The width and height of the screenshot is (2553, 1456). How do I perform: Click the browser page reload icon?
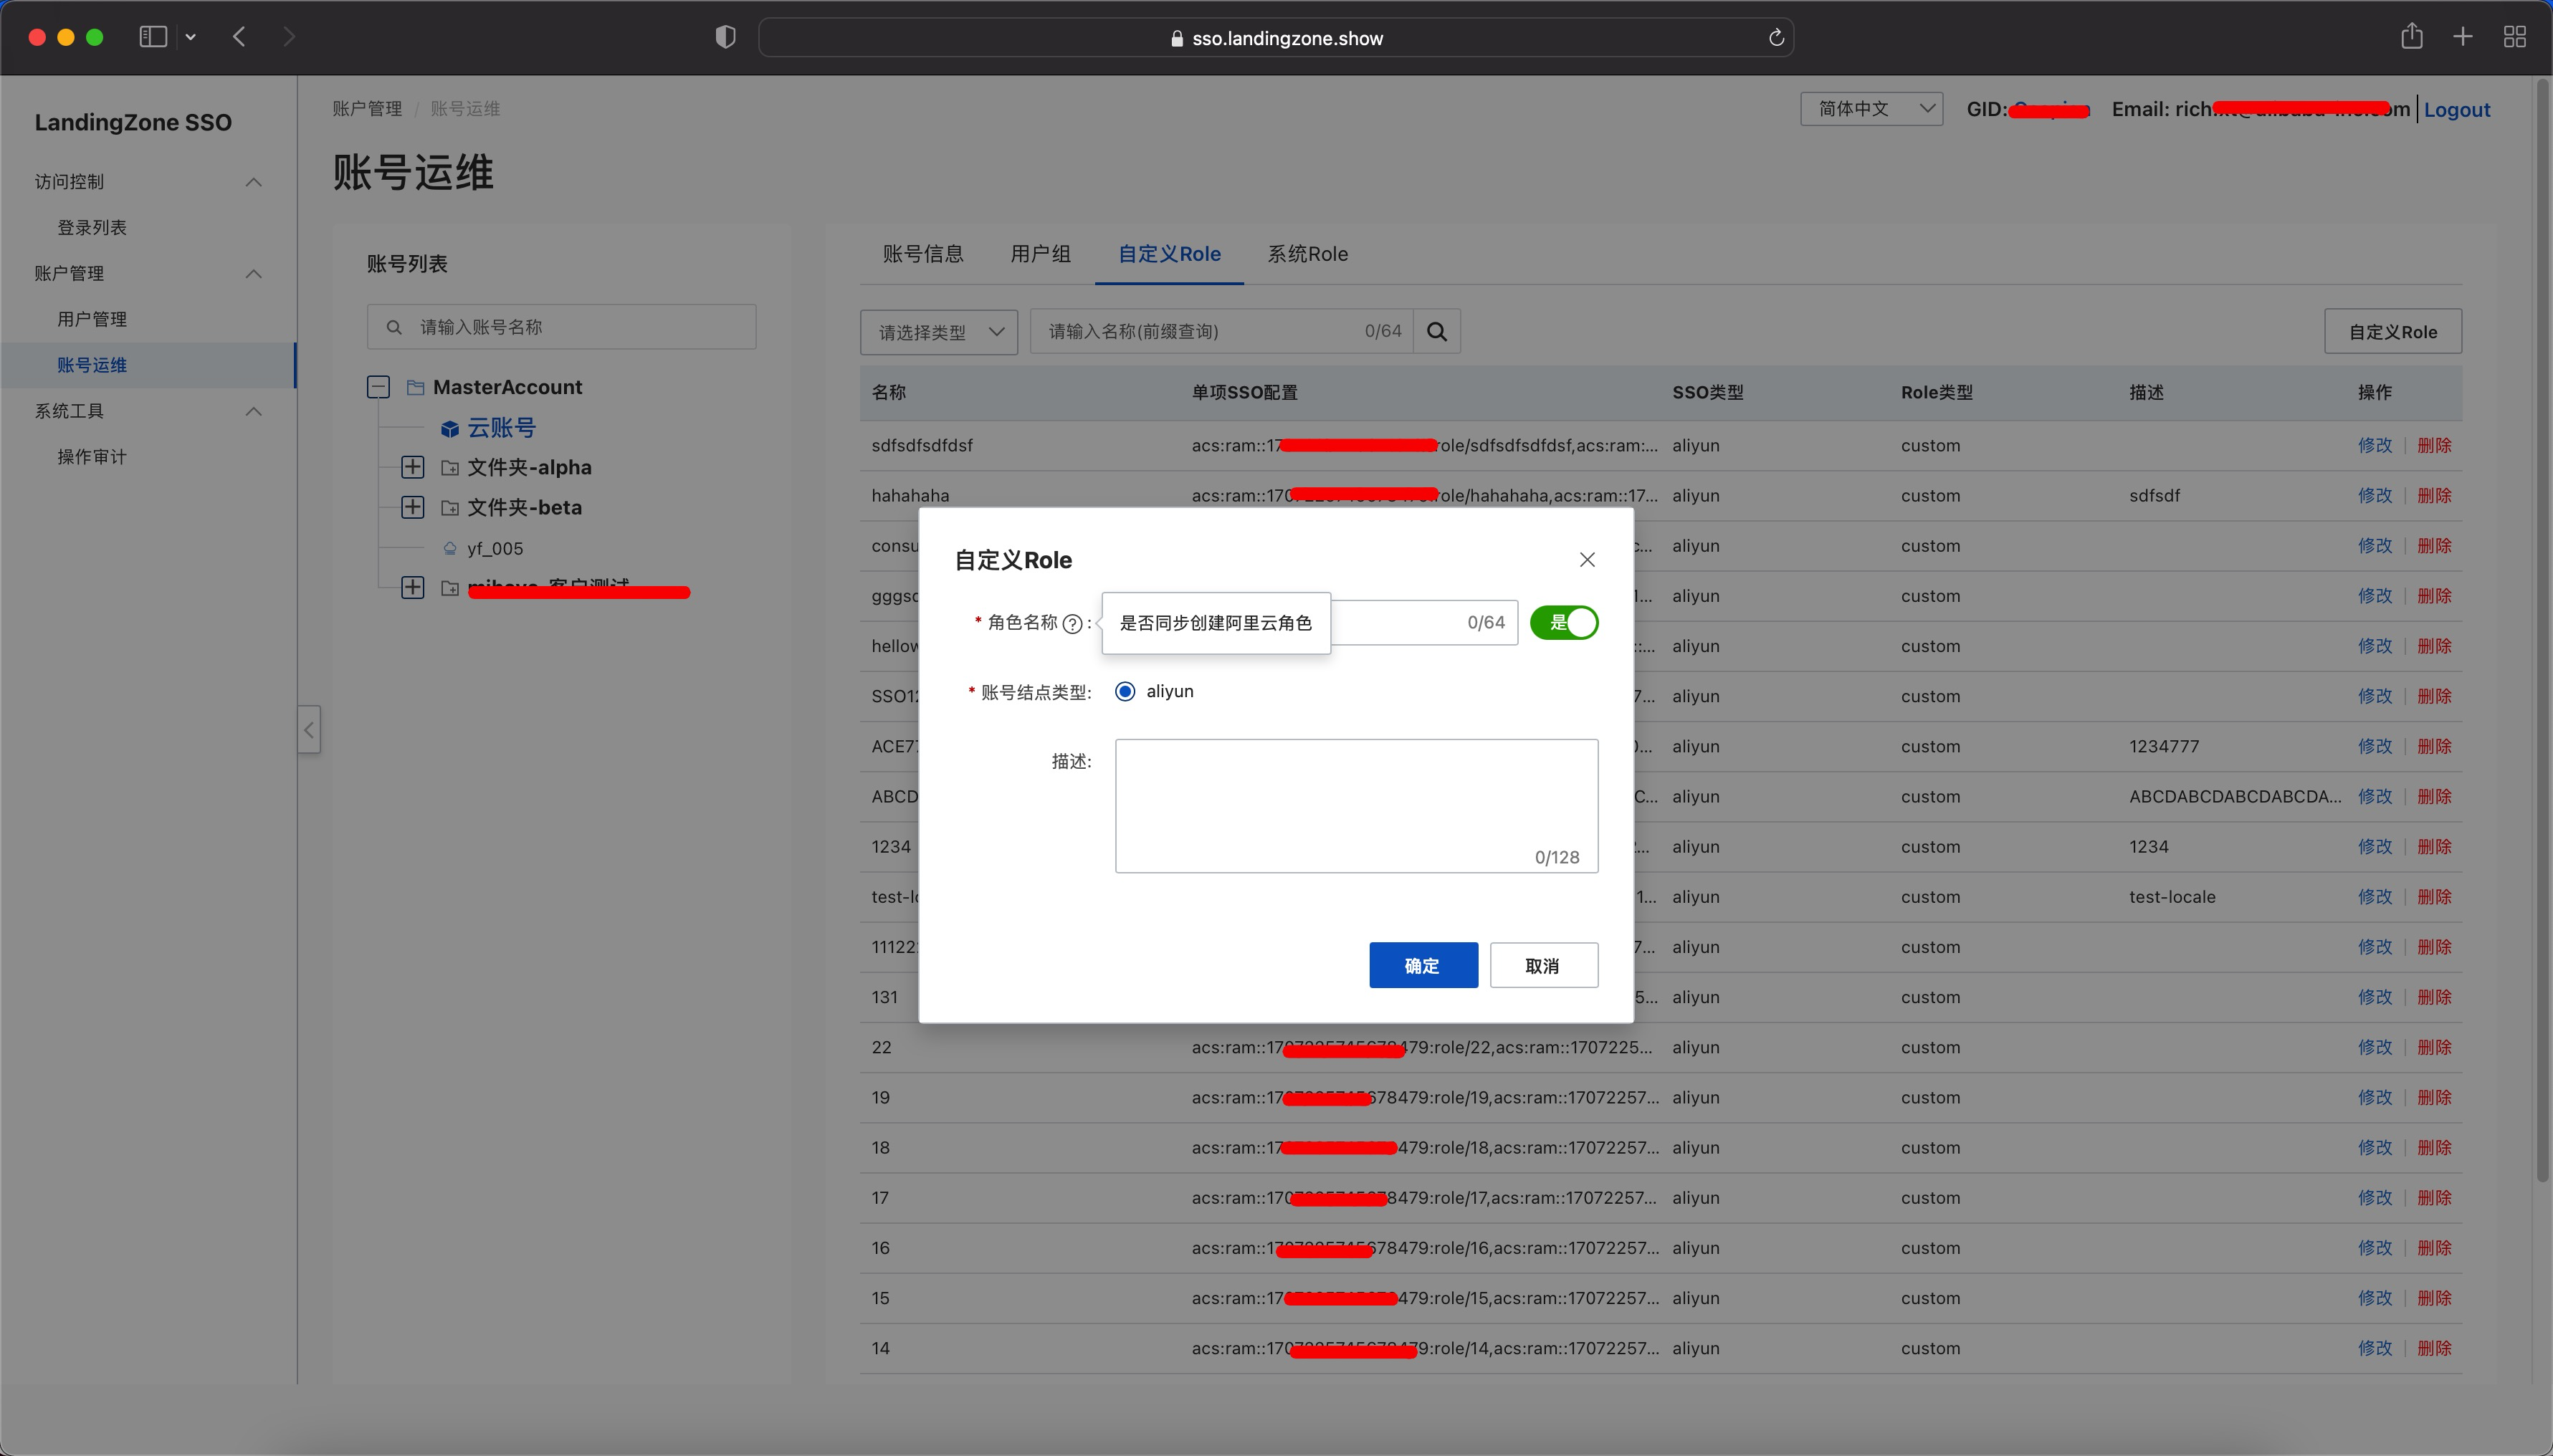(x=1776, y=38)
